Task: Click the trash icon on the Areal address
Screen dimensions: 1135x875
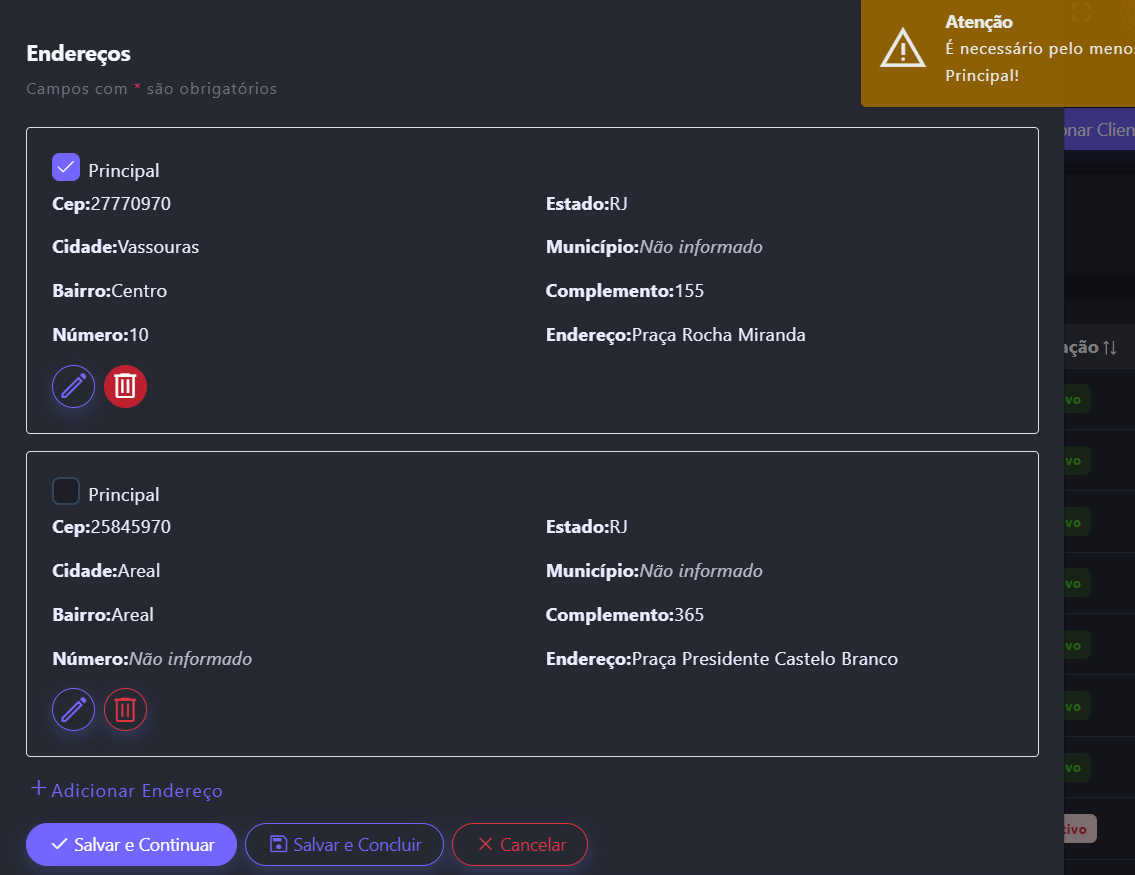Action: 125,710
